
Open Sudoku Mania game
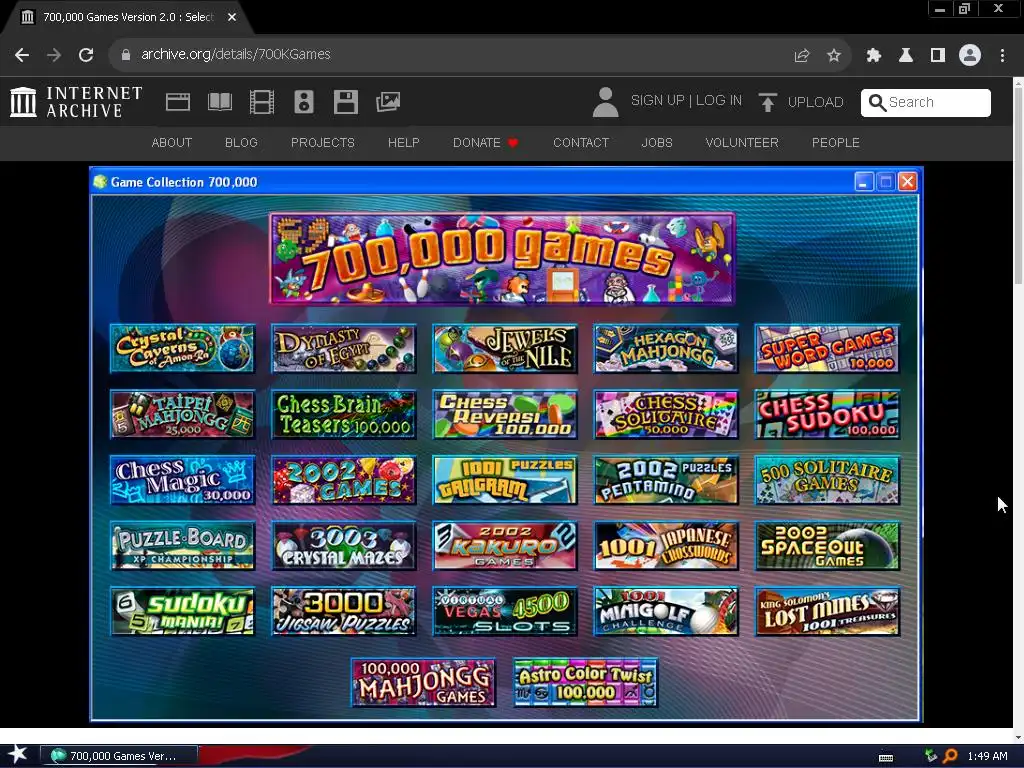click(182, 611)
